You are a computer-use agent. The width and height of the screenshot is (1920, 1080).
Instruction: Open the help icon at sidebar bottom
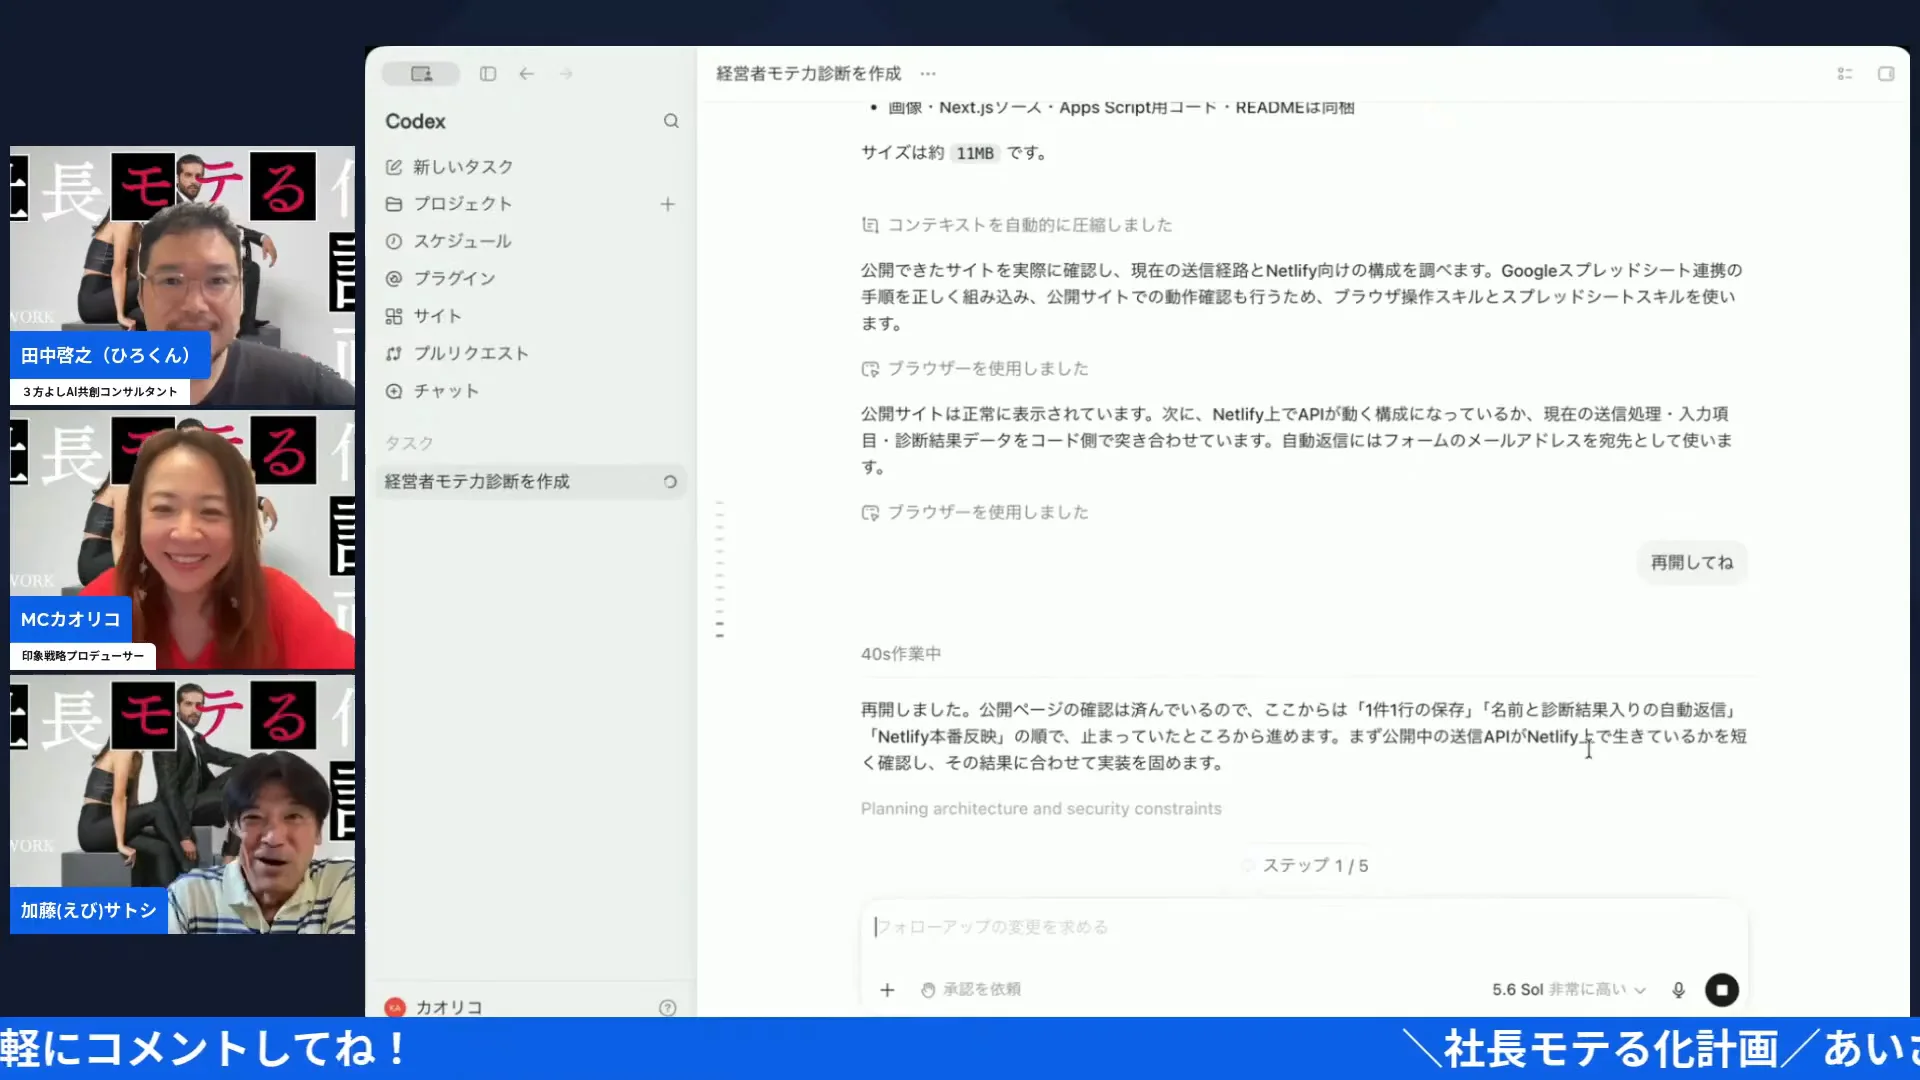tap(668, 1008)
